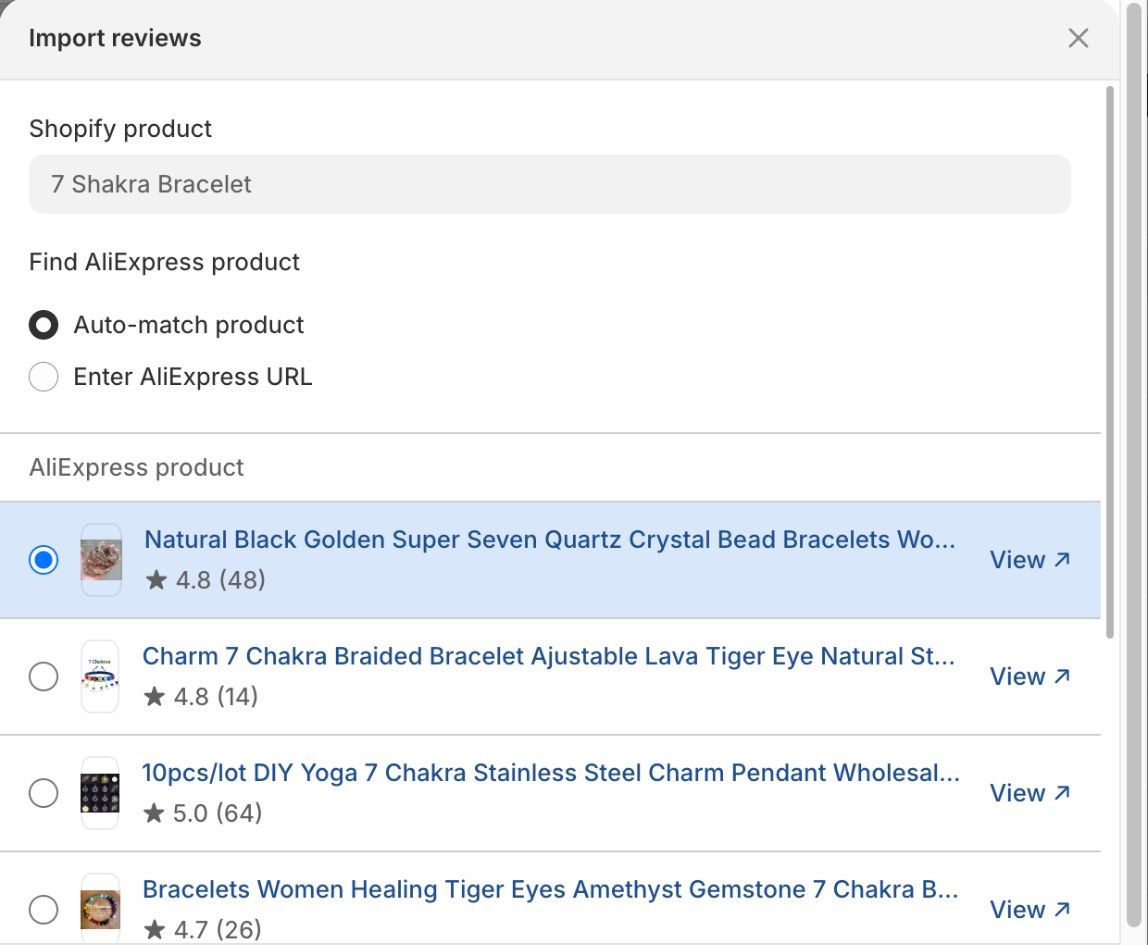Choose the Charm 7 Chakra Braided Bracelet radio
The height and width of the screenshot is (945, 1148).
click(x=43, y=676)
